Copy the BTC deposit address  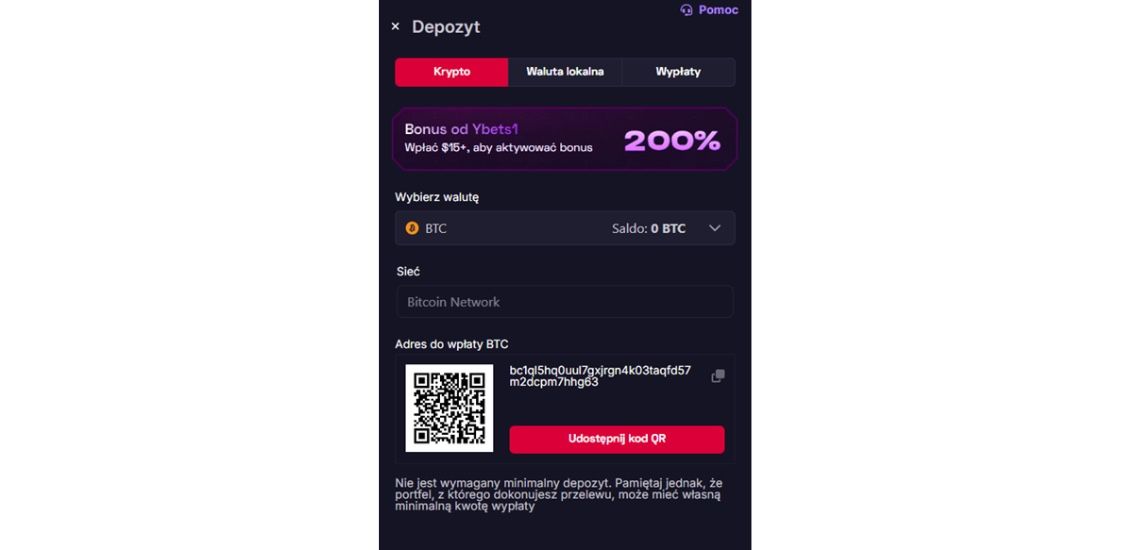(x=717, y=376)
